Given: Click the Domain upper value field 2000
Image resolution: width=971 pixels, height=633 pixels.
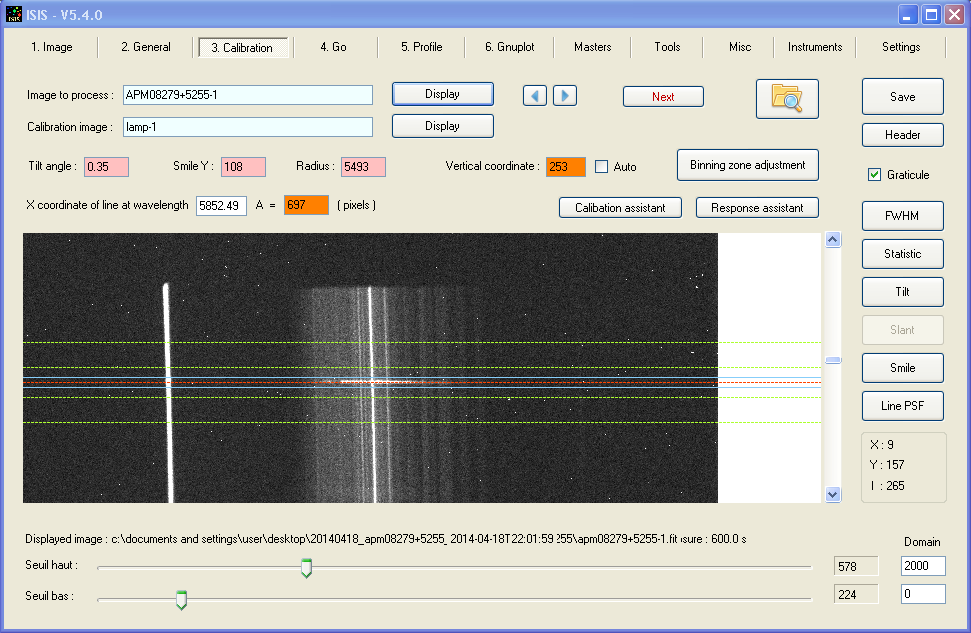Looking at the screenshot, I should pyautogui.click(x=923, y=565).
